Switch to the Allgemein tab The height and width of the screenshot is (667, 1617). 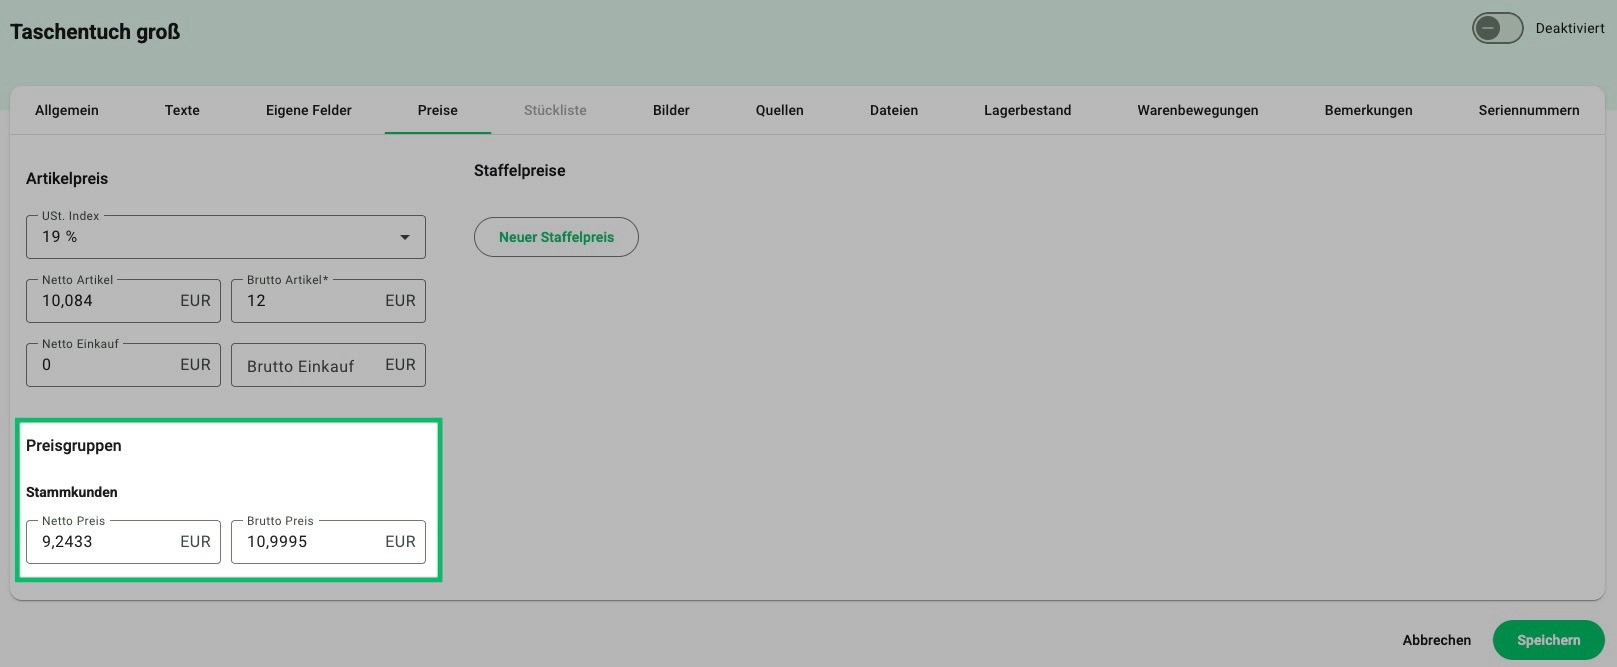click(67, 110)
